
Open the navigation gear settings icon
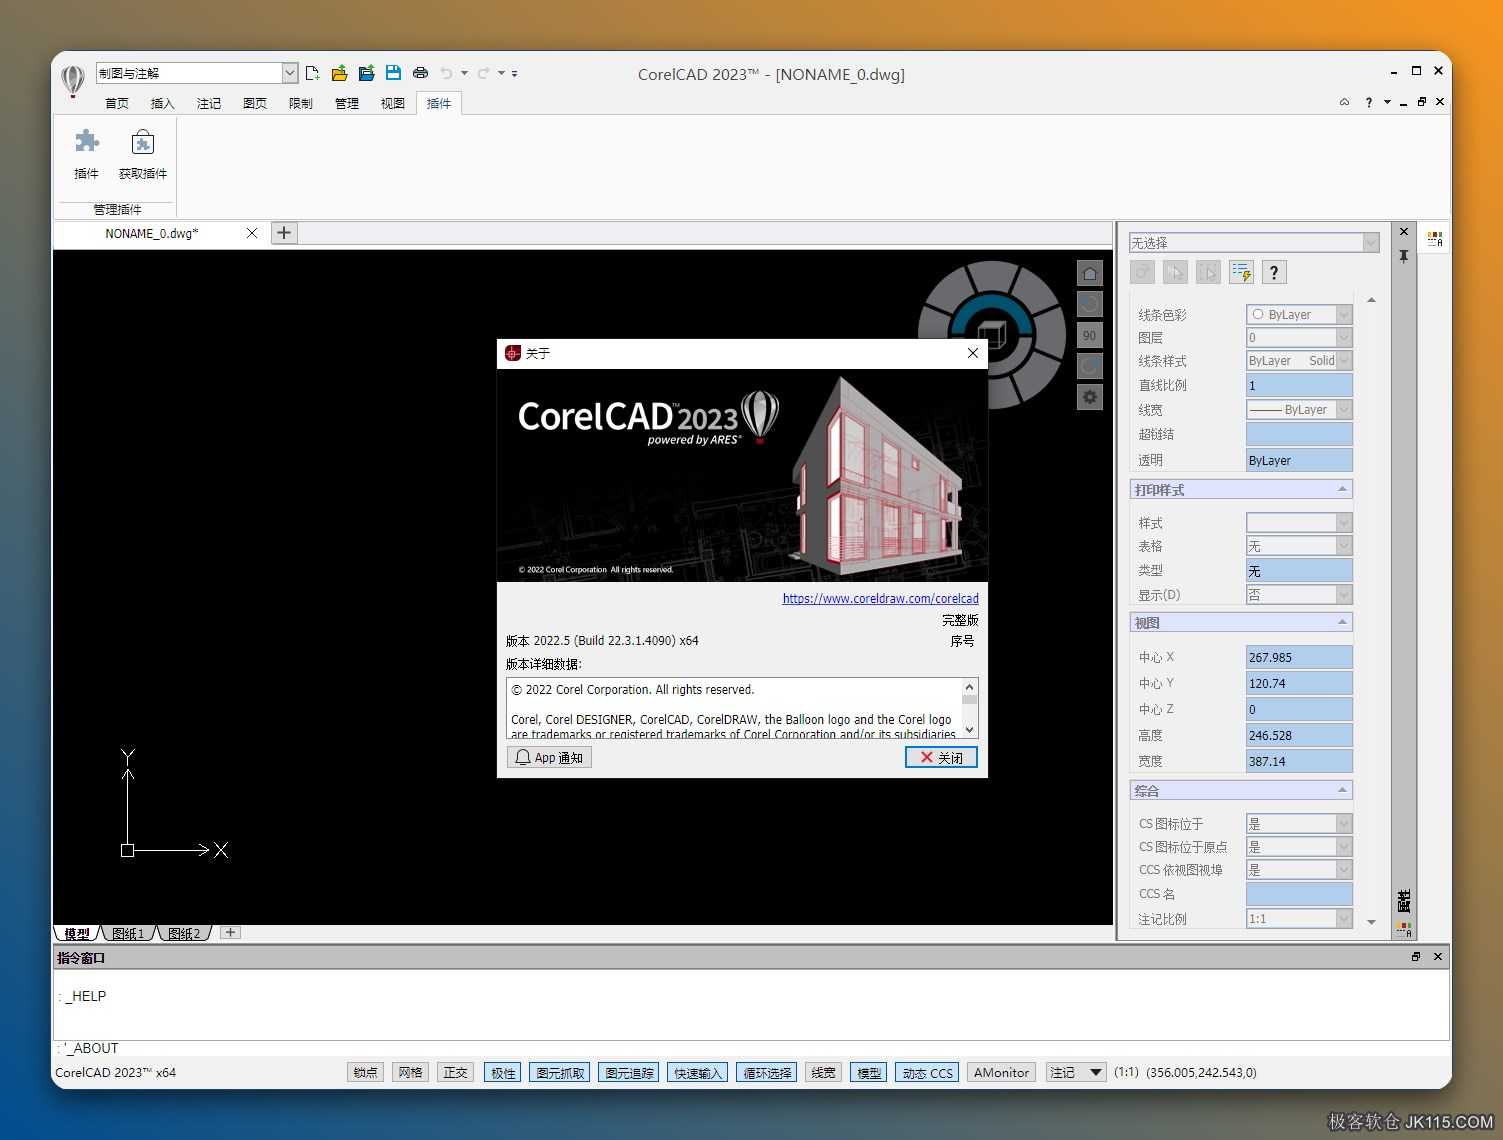click(1090, 398)
